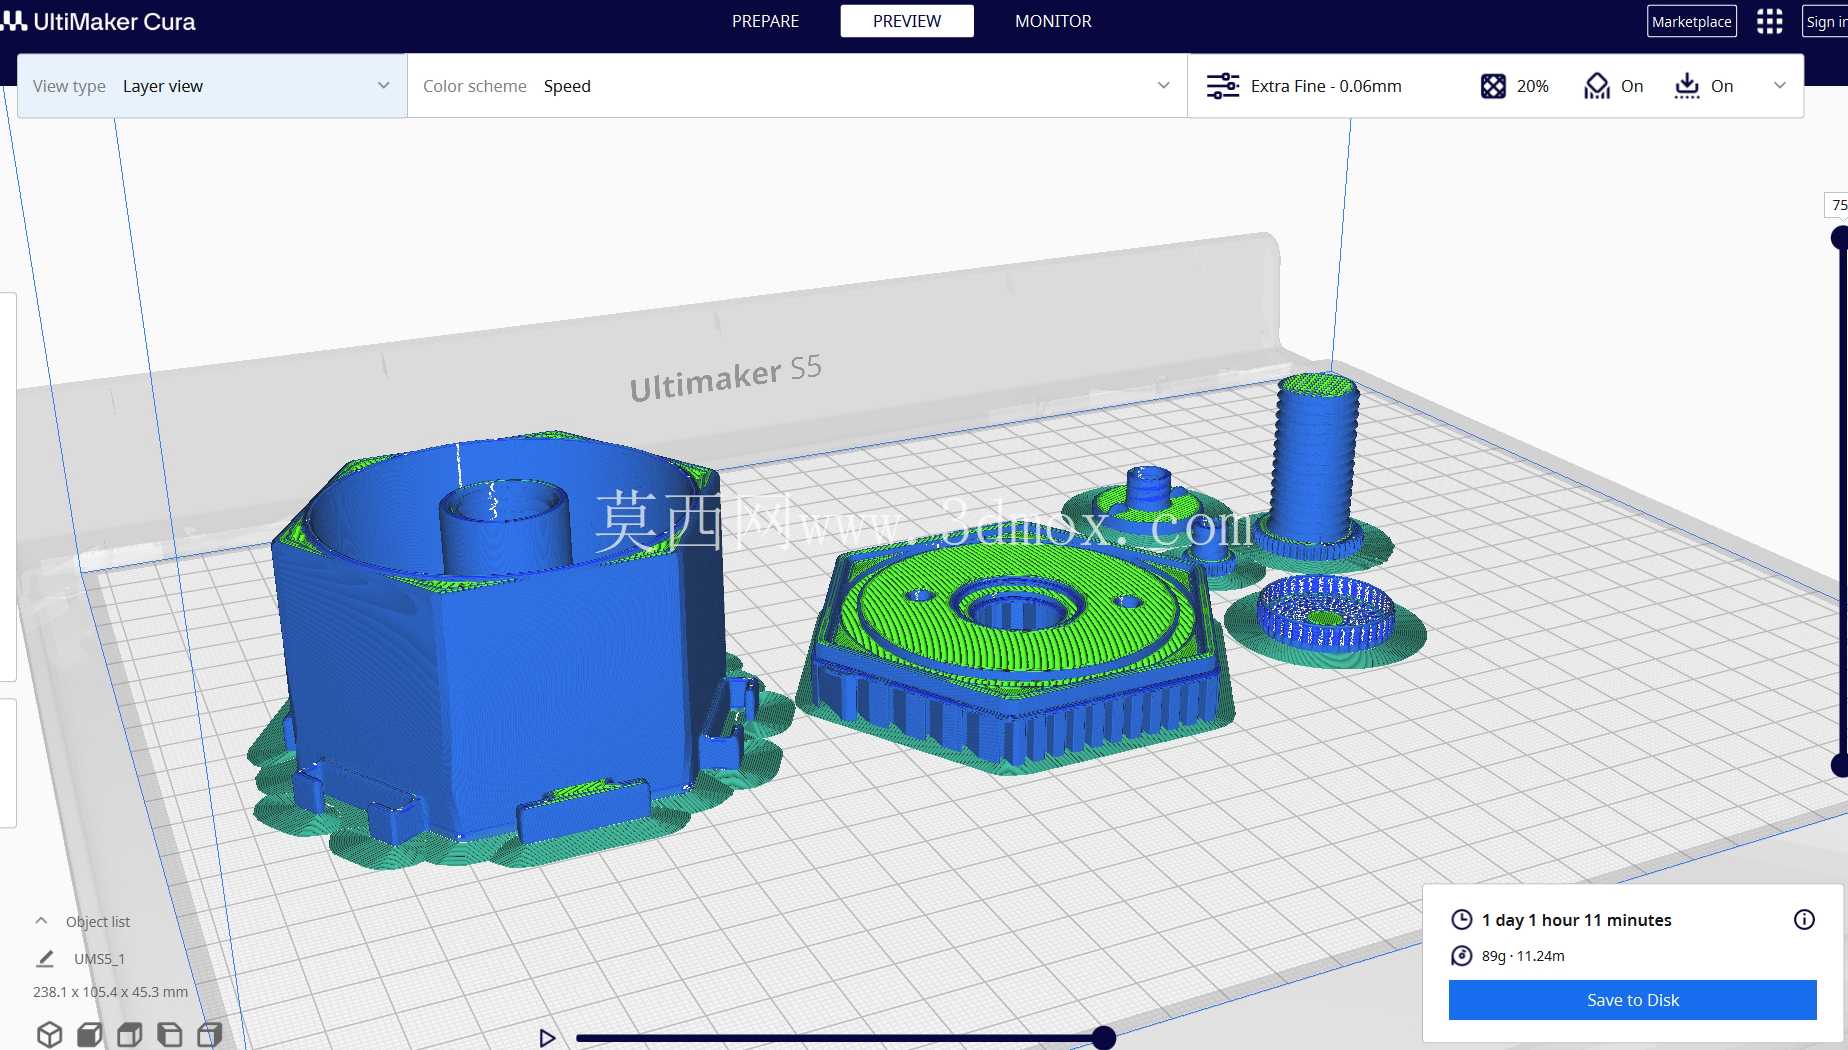The height and width of the screenshot is (1050, 1848).
Task: Switch to 3D perspective view cube icon
Action: (x=49, y=1034)
